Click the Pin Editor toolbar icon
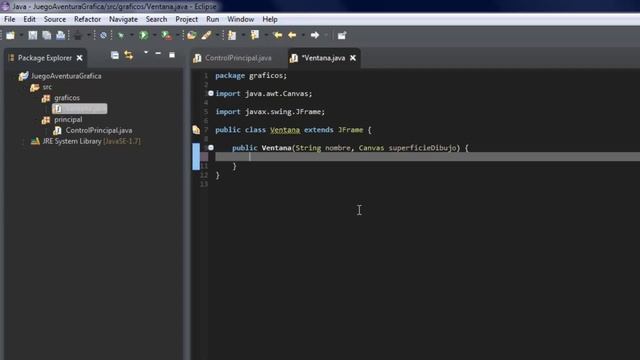Viewport: 640px width, 360px height. pos(342,36)
